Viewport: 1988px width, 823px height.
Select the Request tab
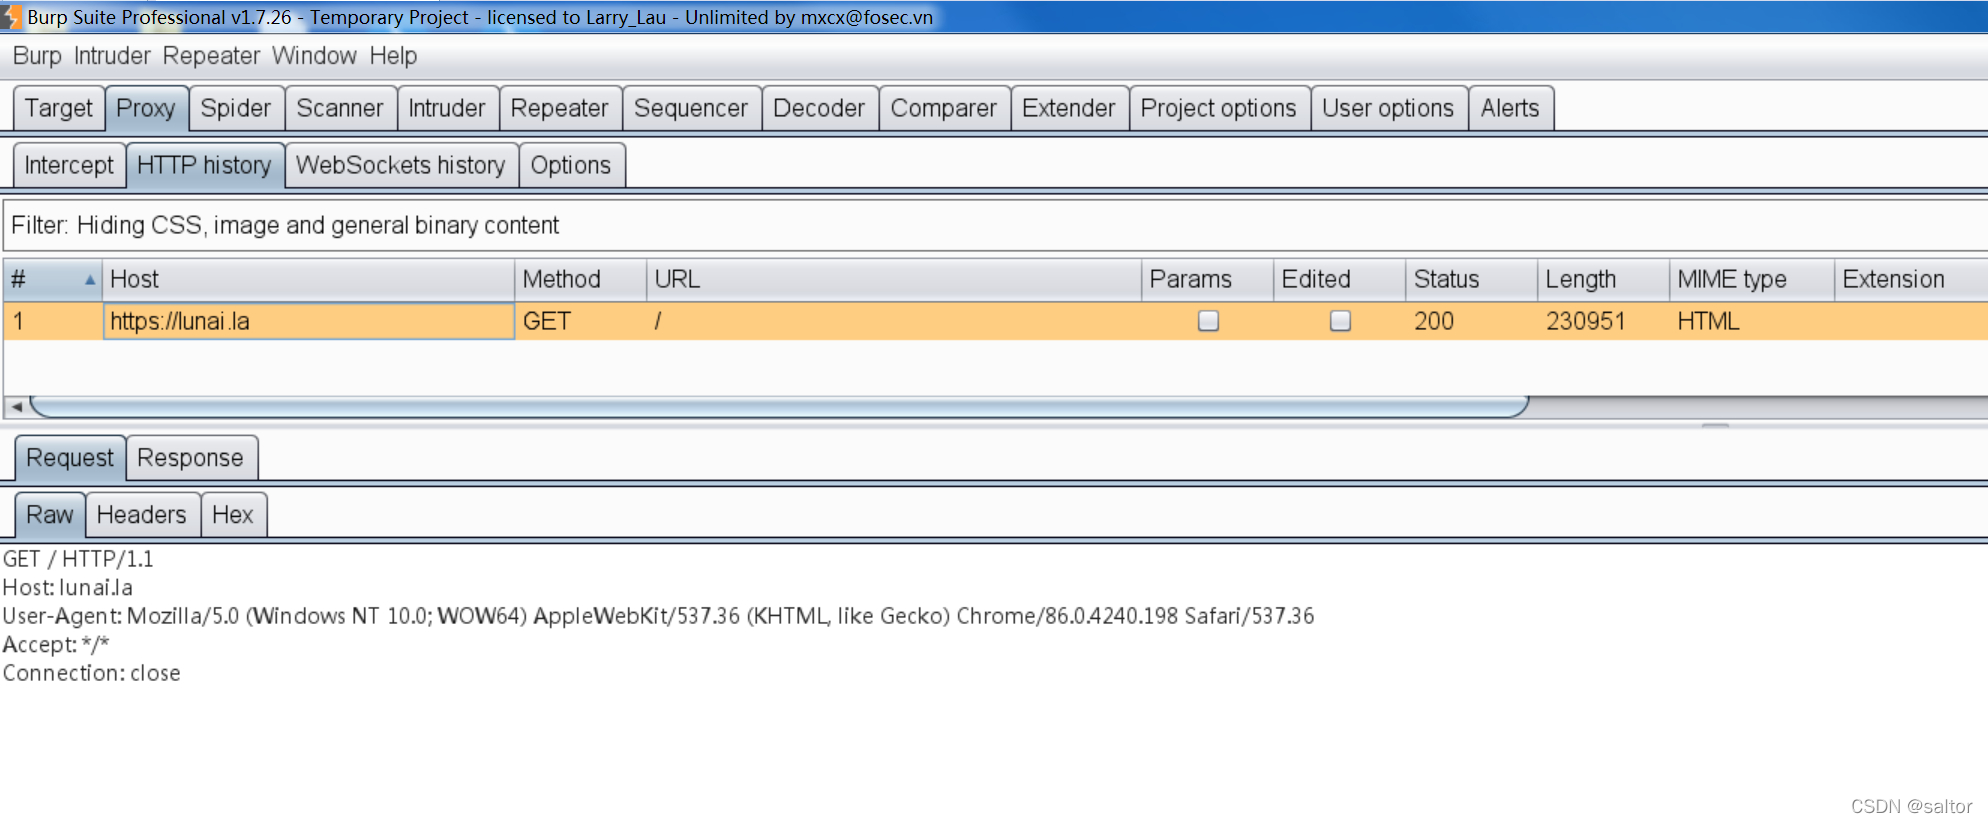coord(70,458)
